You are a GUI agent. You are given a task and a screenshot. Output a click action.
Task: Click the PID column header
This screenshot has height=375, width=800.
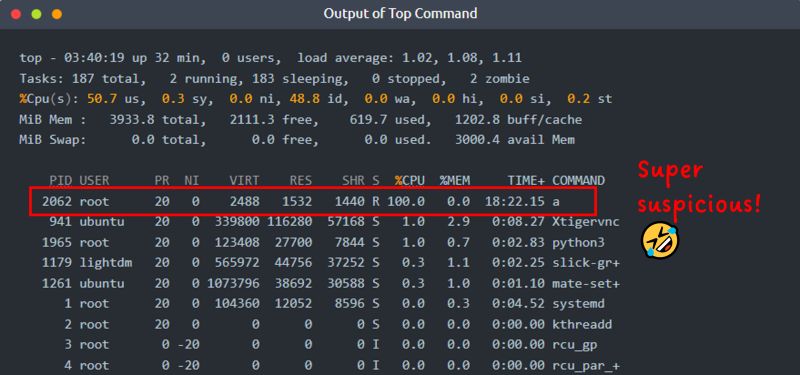pos(61,181)
